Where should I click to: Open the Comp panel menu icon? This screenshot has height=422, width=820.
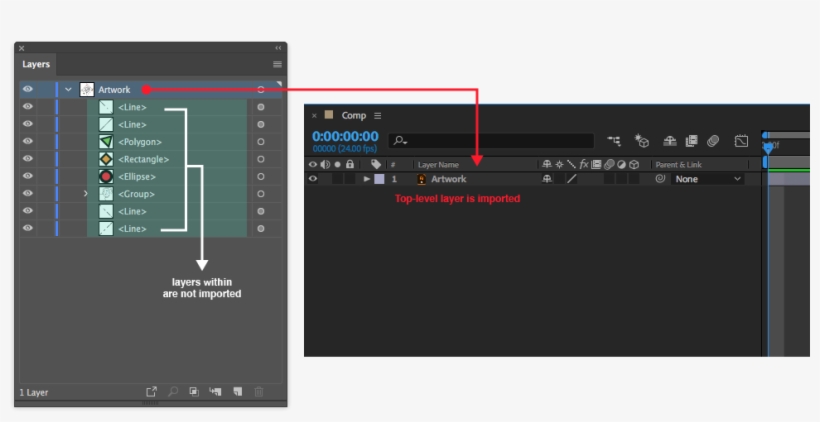coord(378,116)
